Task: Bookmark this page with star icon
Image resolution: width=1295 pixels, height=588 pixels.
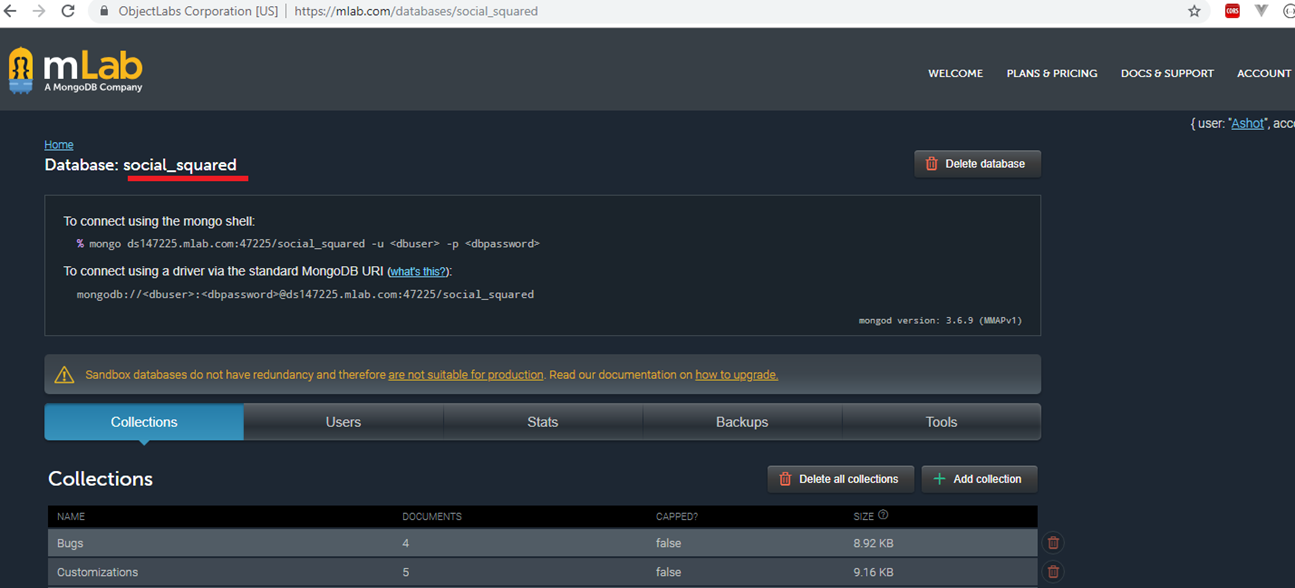Action: [1194, 11]
